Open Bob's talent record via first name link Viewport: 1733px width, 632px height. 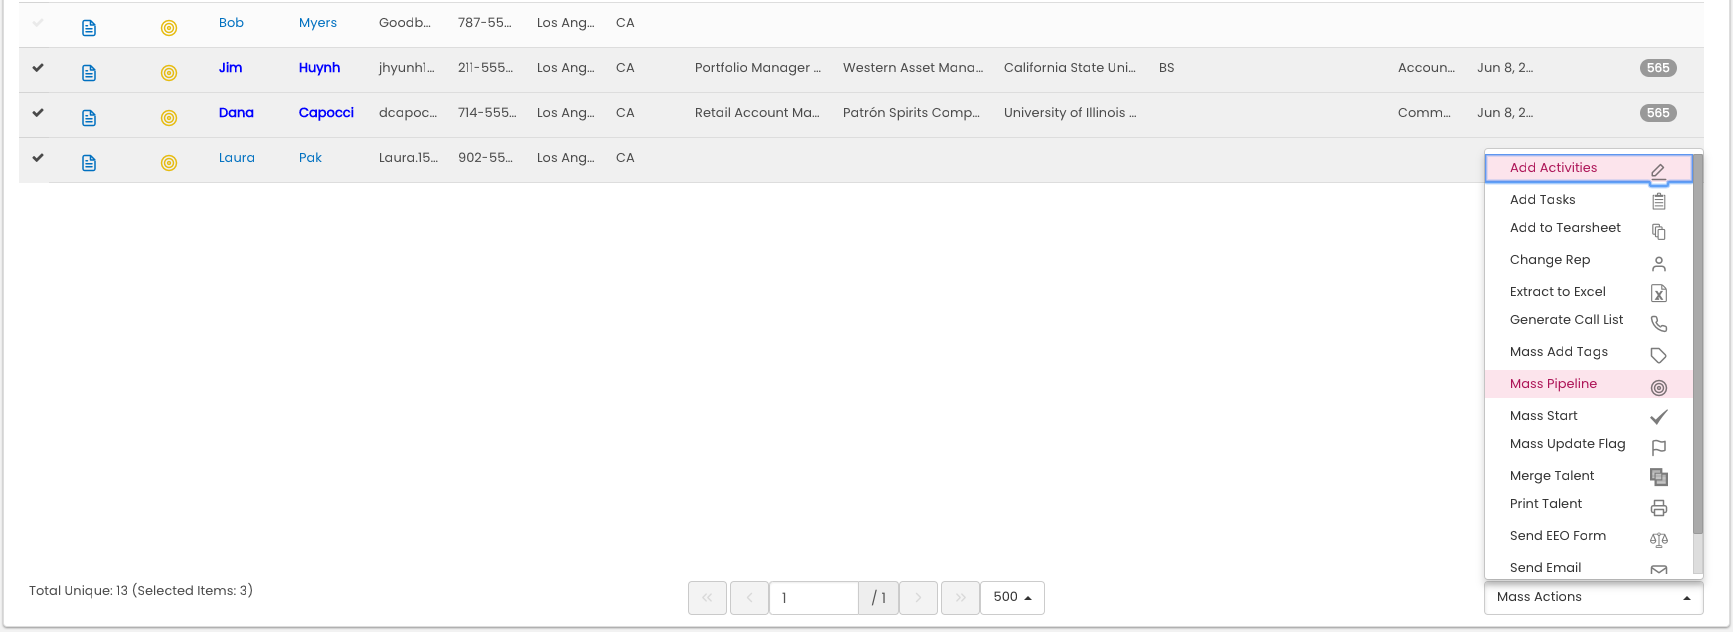(231, 23)
